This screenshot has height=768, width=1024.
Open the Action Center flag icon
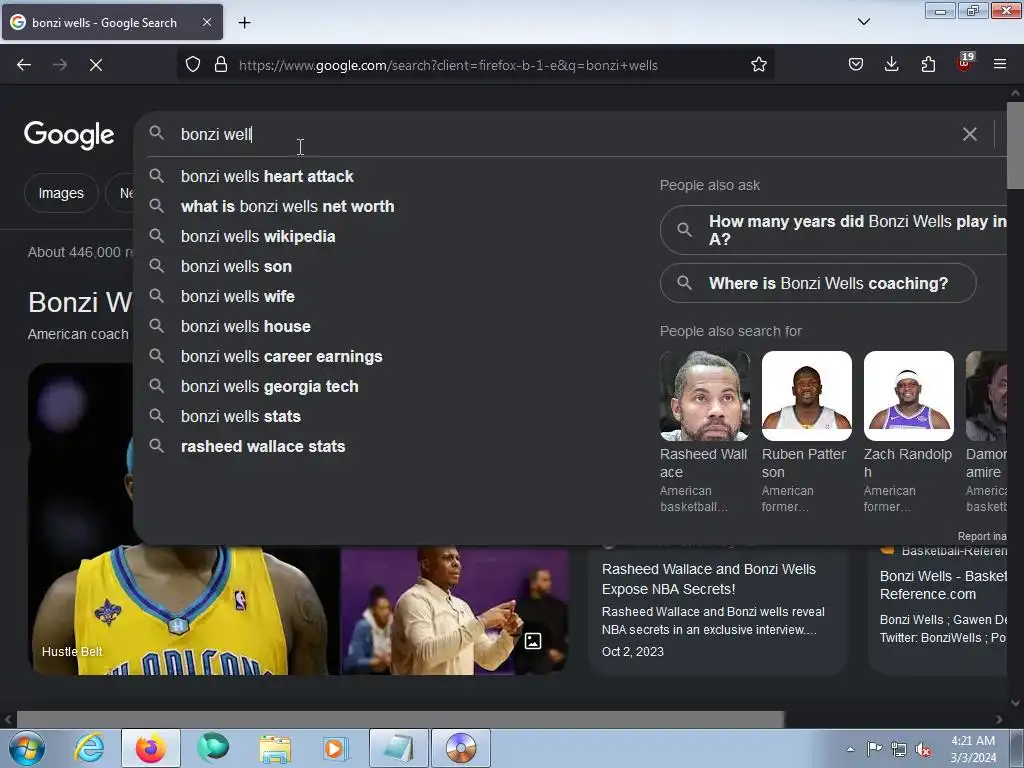click(874, 749)
